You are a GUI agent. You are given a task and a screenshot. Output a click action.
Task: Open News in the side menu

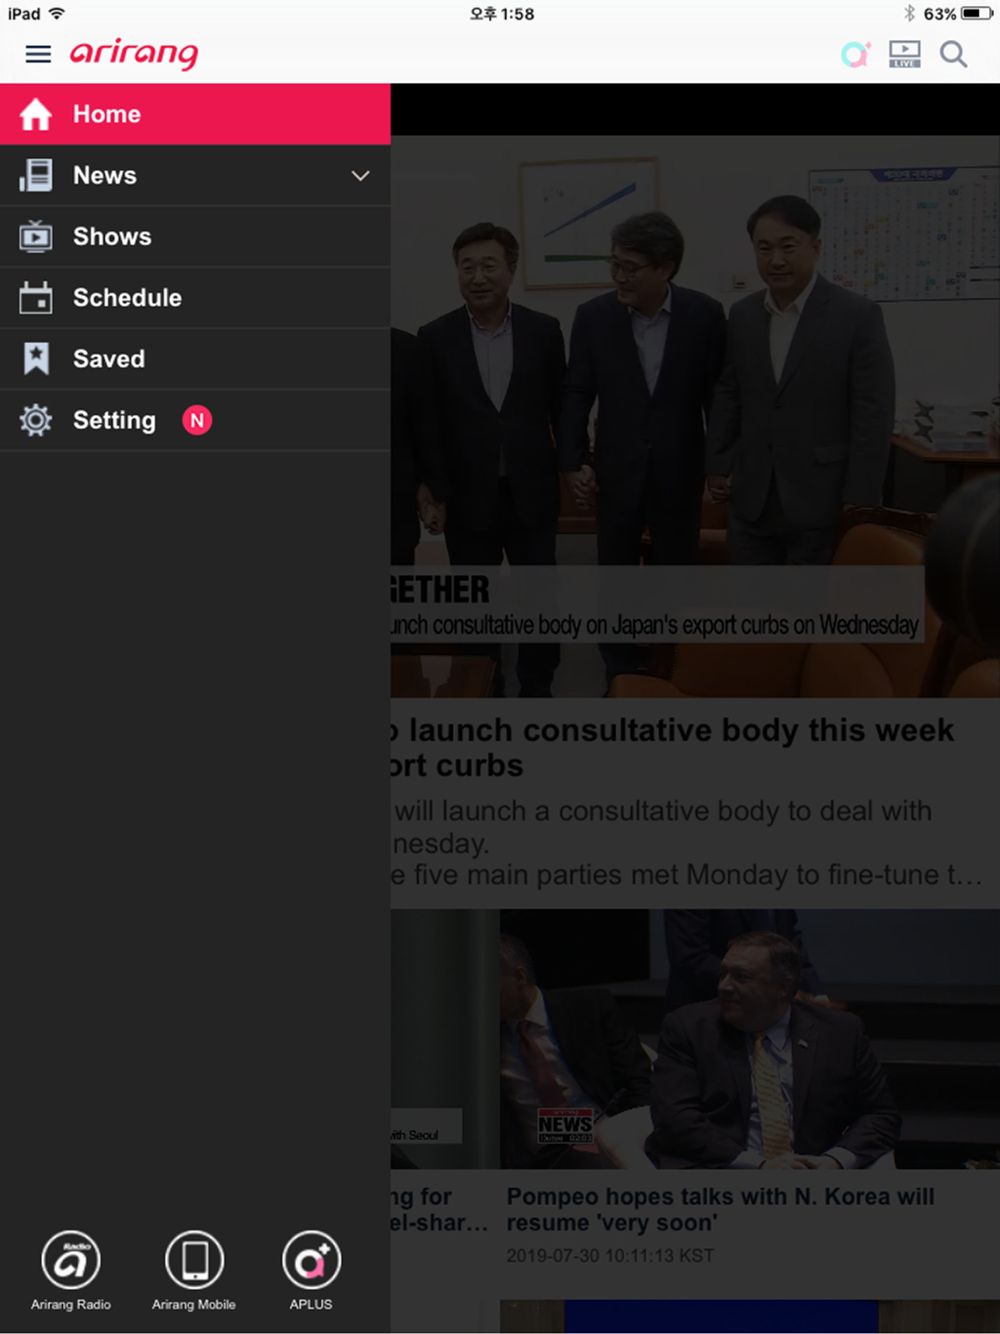[x=105, y=176]
